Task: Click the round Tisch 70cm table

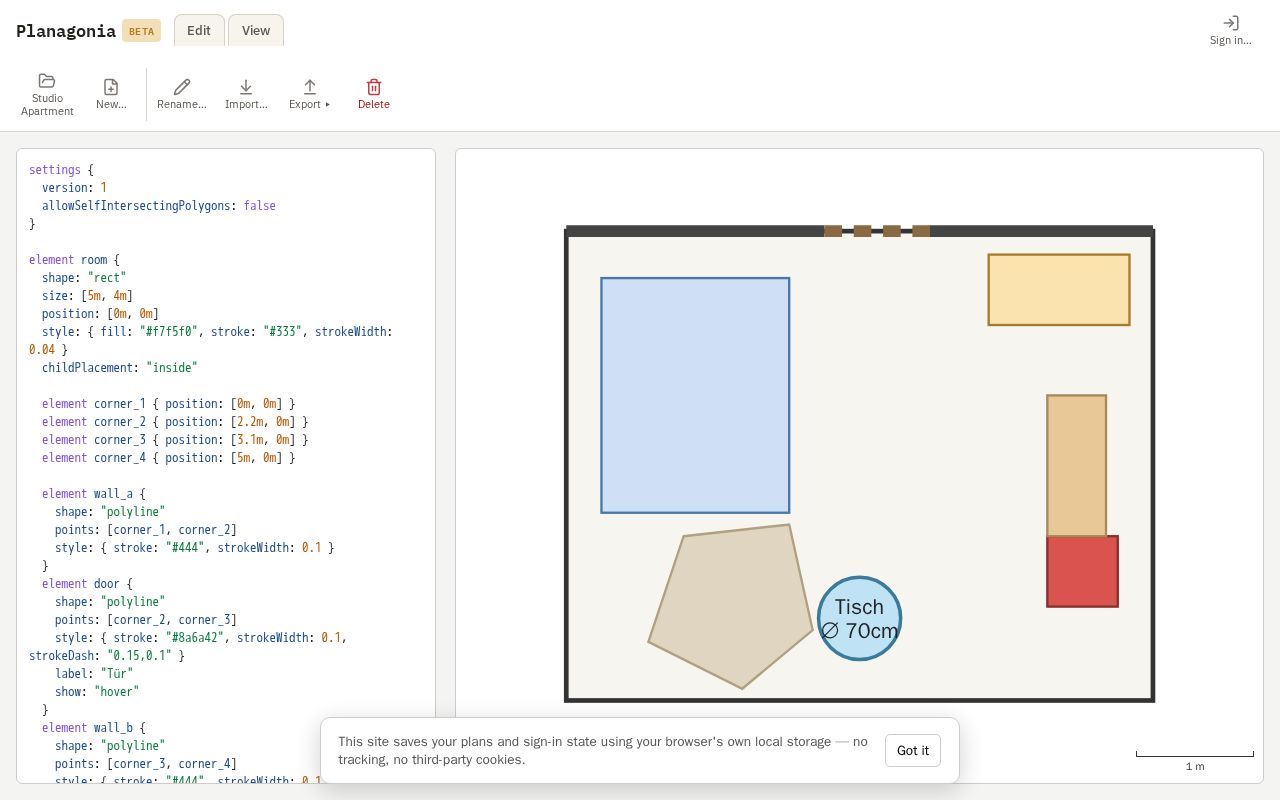Action: [859, 618]
